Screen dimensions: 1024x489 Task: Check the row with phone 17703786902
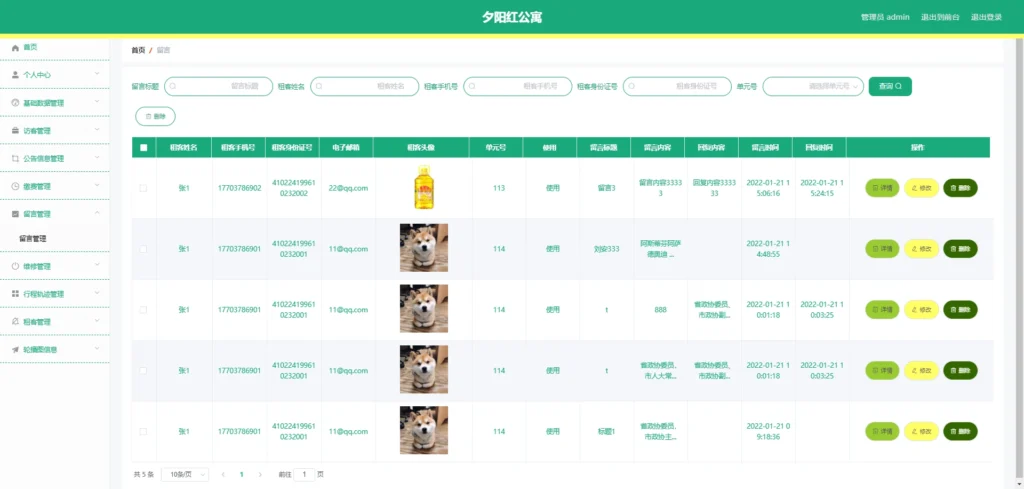tap(144, 188)
